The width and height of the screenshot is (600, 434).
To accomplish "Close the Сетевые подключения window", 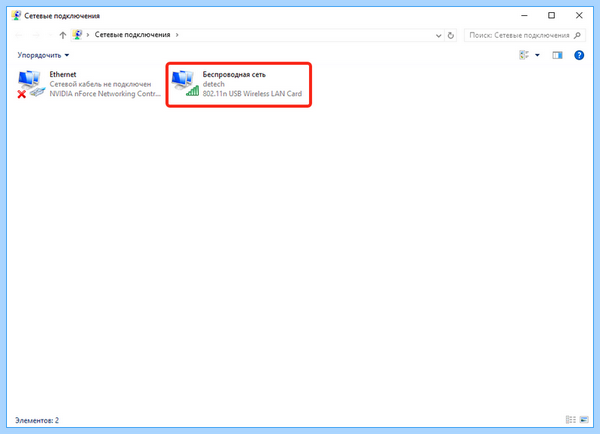I will coord(579,16).
